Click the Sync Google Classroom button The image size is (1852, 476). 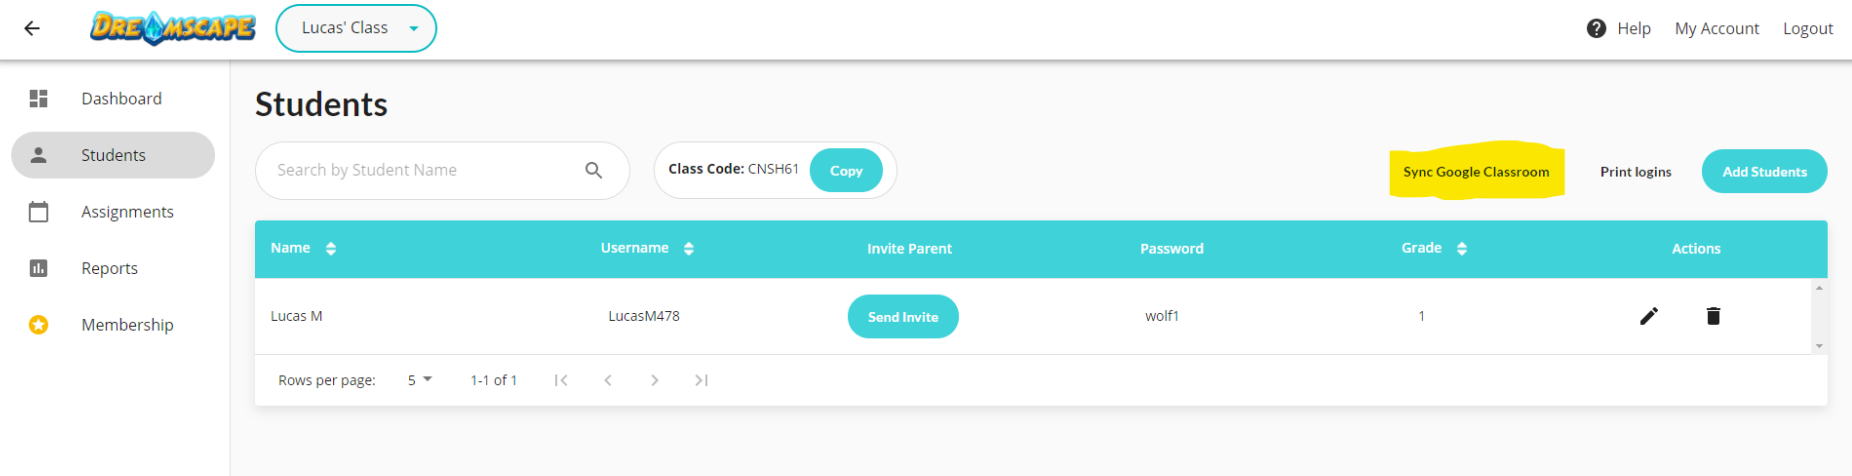(x=1476, y=172)
